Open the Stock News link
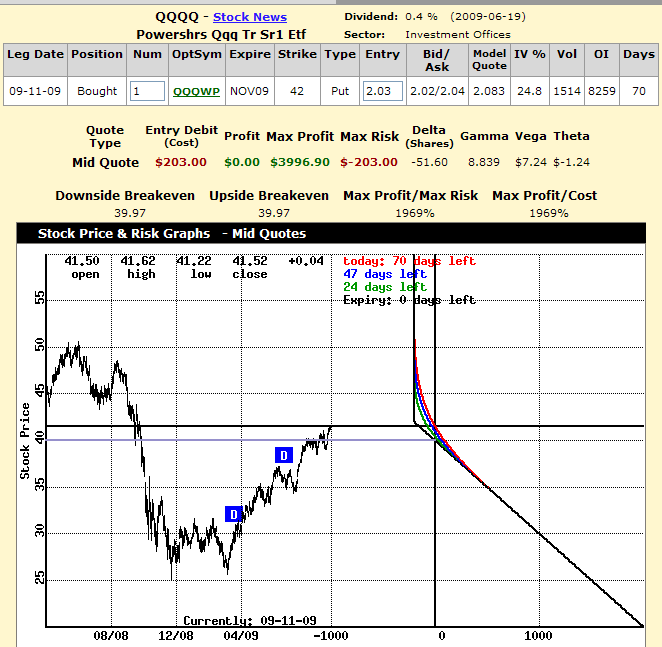Viewport: 662px width, 647px height. [x=250, y=17]
